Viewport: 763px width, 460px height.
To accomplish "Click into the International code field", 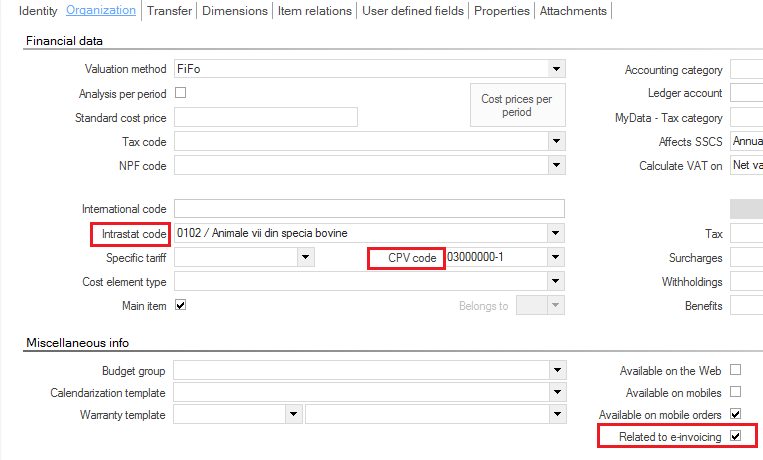I will pos(369,209).
